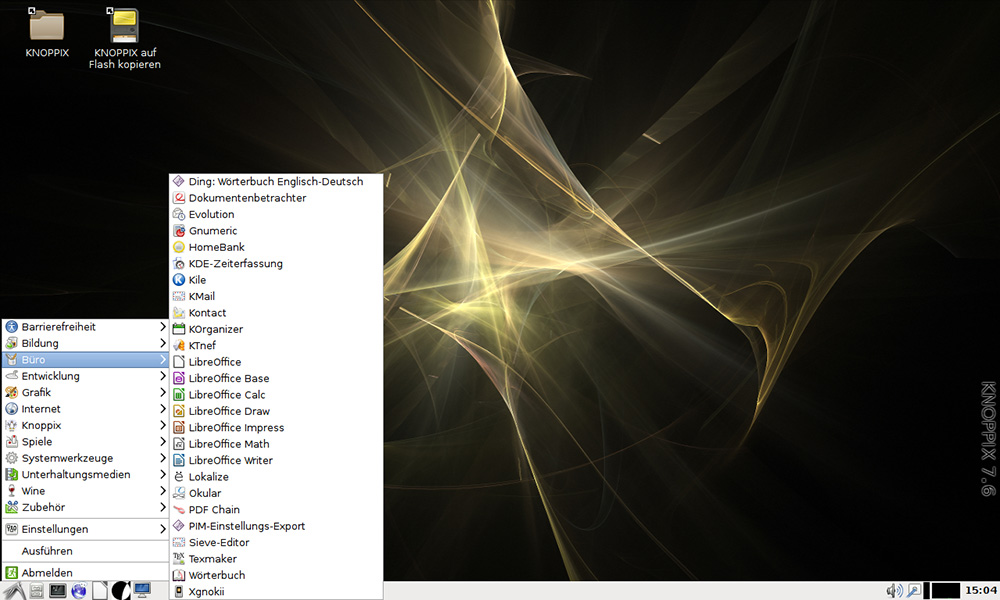Click the black CPU usage monitor in tray
Image resolution: width=1000 pixels, height=600 pixels.
pos(946,591)
